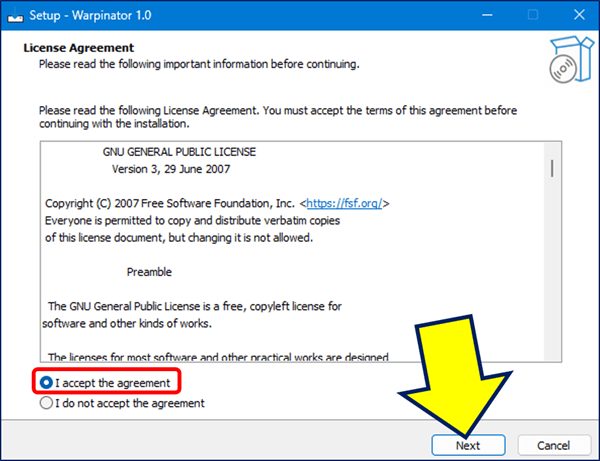600x461 pixels.
Task: Click "Version 3, 29 June 2007" text
Action: coord(171,169)
